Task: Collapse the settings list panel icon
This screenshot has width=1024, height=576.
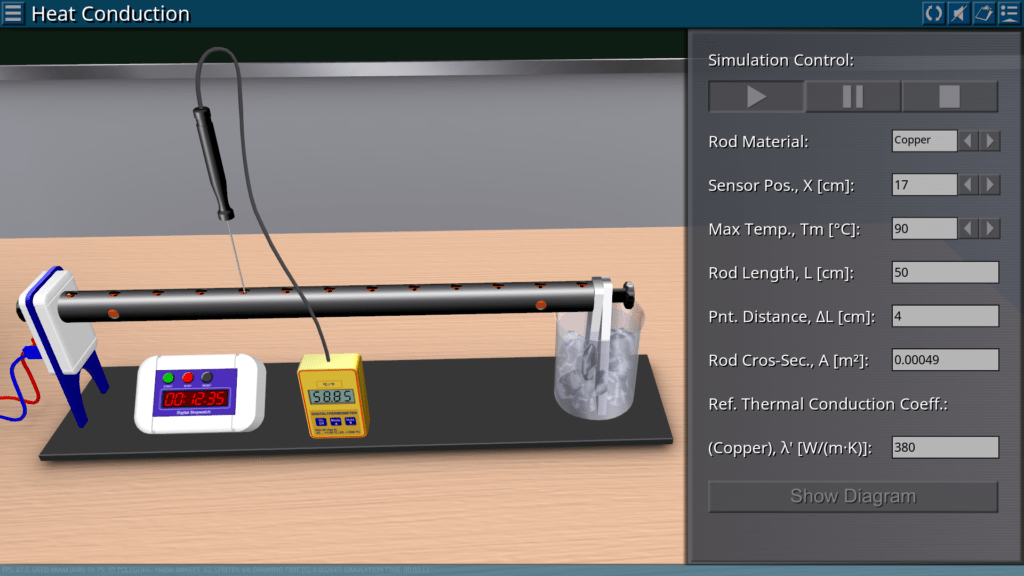Action: [1008, 13]
